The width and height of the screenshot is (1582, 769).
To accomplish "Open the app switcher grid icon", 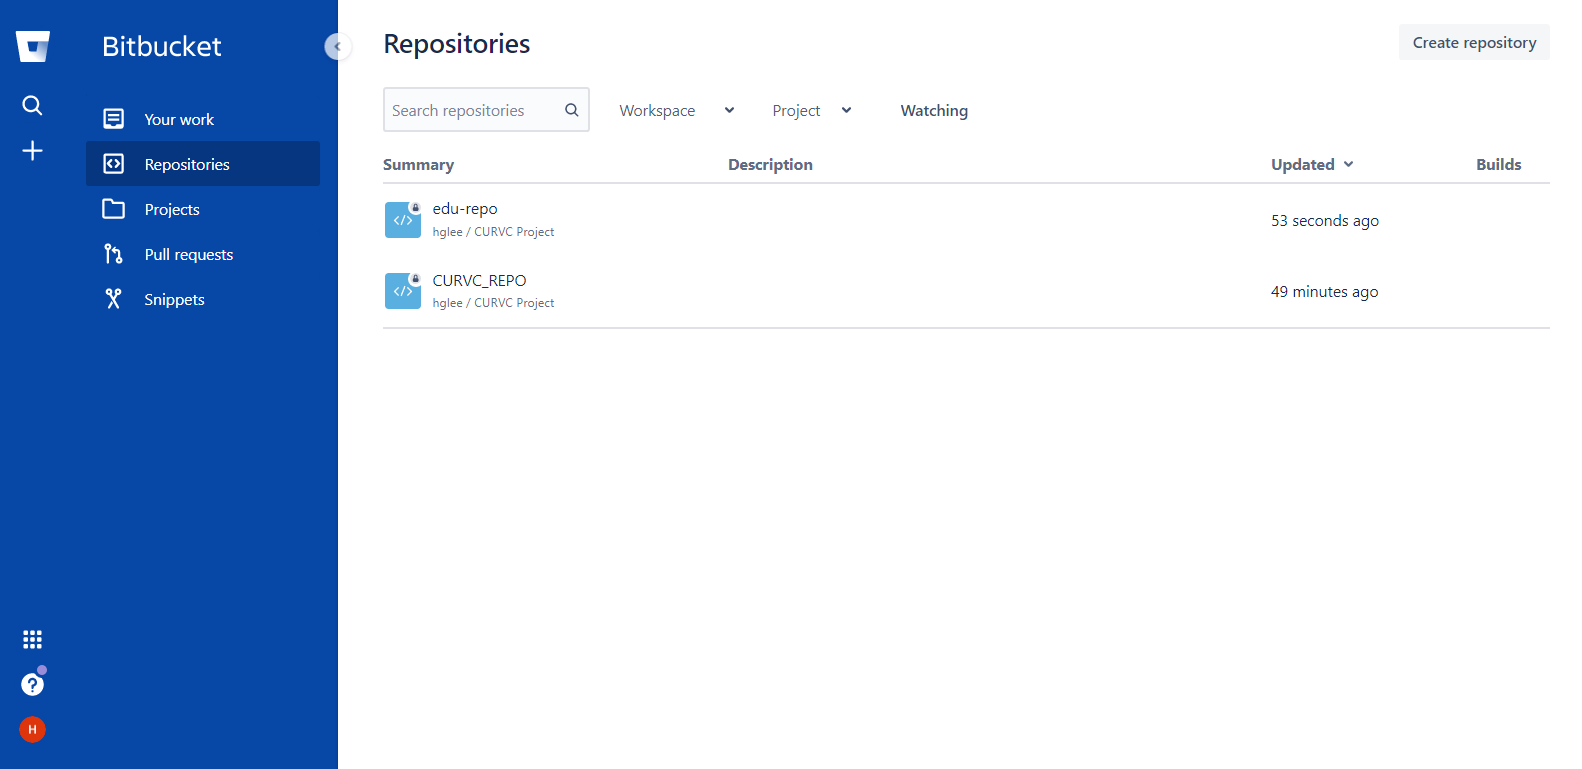I will [x=32, y=639].
